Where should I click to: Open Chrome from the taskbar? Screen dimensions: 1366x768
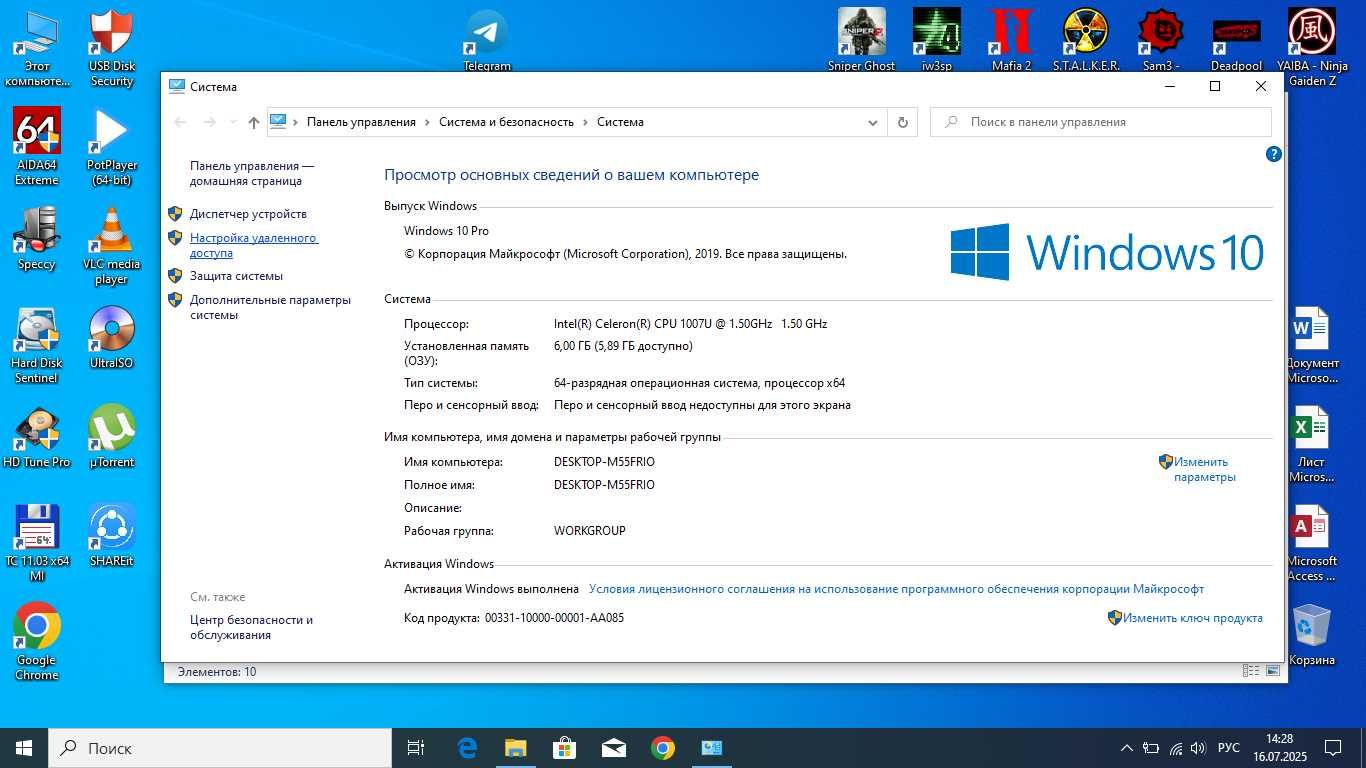click(x=663, y=748)
